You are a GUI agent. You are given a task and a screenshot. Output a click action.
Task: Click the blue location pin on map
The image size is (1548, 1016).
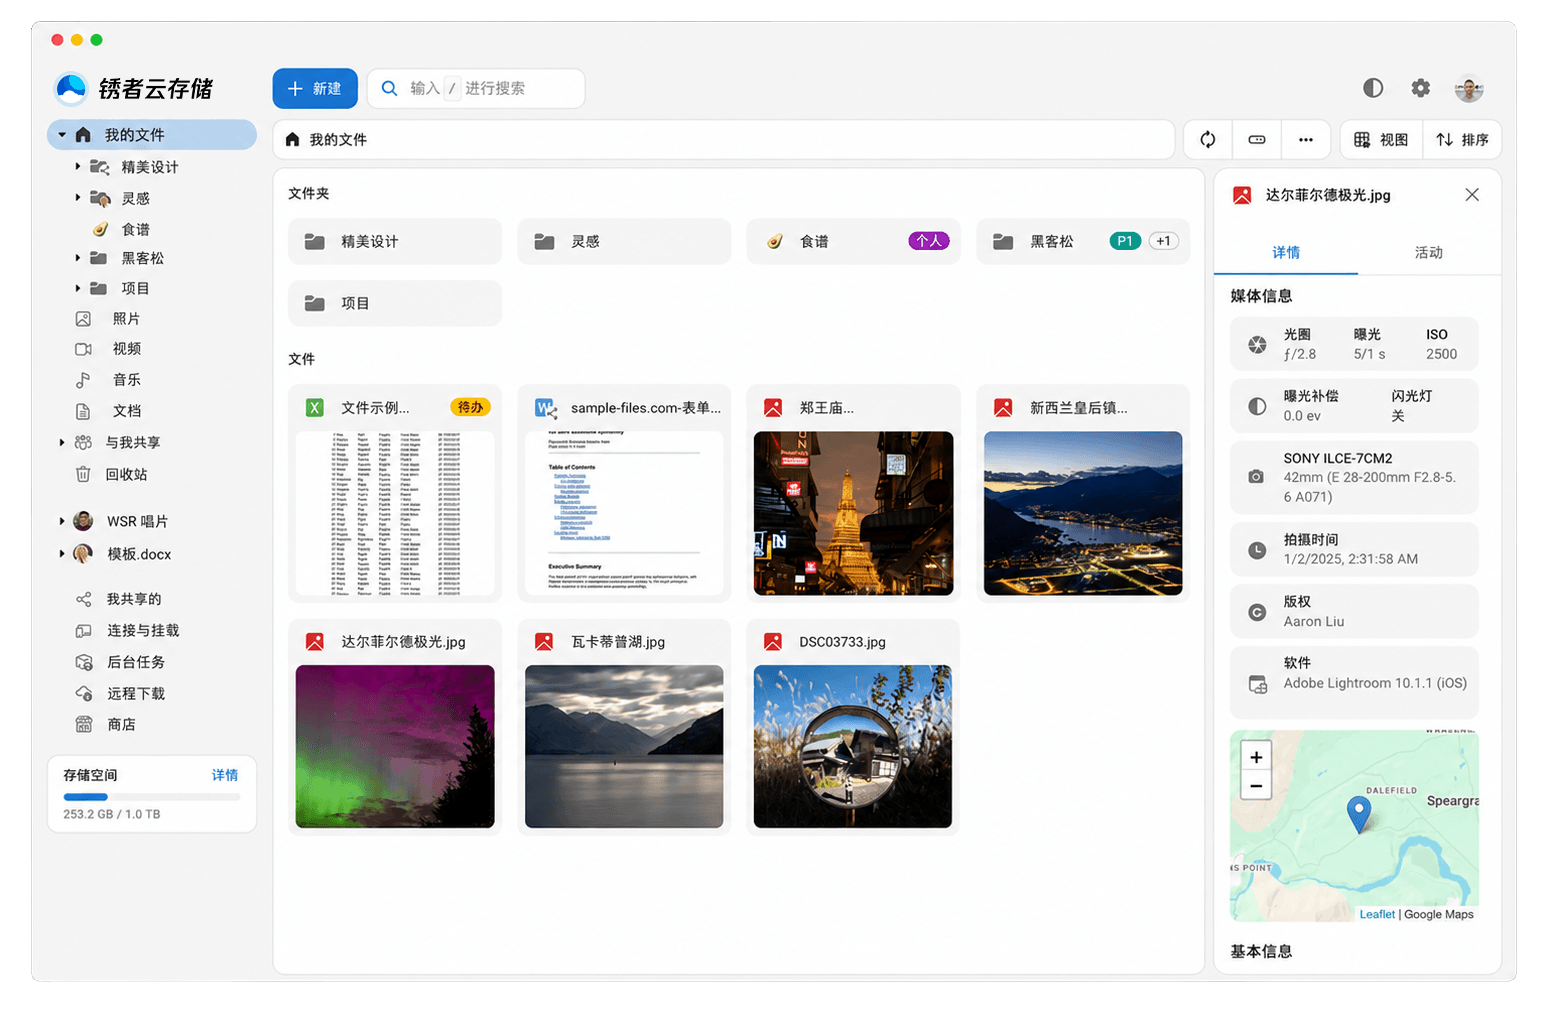pyautogui.click(x=1359, y=814)
